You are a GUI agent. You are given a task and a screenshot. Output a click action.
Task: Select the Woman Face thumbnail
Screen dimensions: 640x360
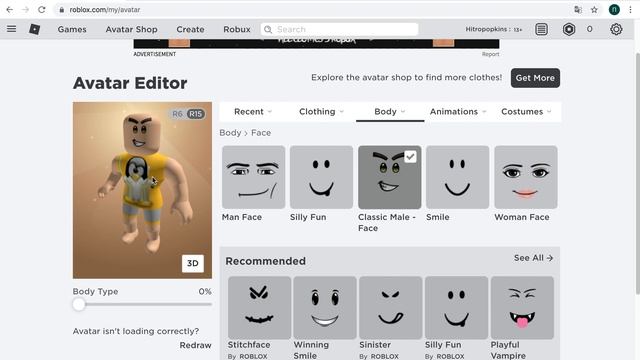[526, 177]
